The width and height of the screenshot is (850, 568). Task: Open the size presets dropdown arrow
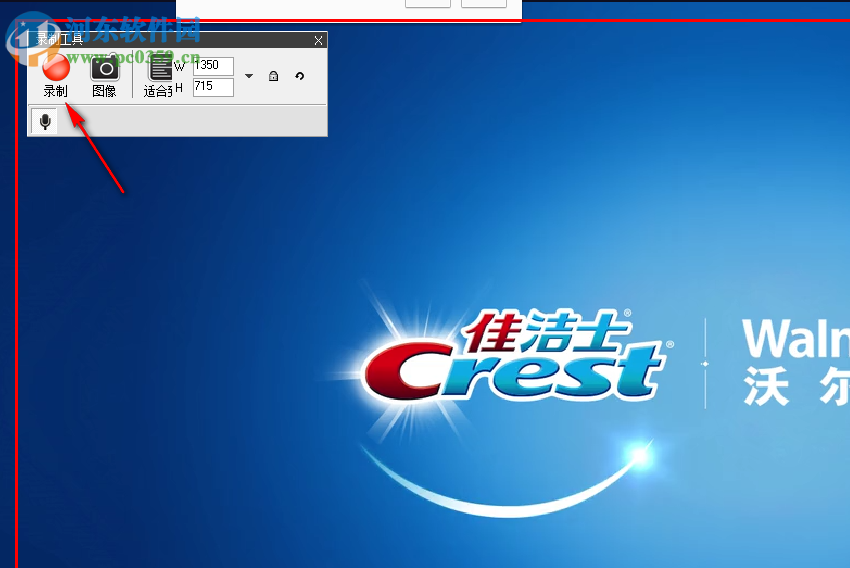249,76
